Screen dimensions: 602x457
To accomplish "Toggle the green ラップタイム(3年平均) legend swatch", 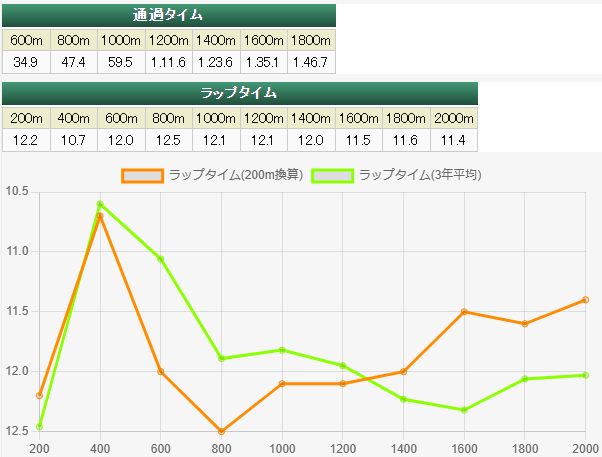I will click(x=332, y=175).
